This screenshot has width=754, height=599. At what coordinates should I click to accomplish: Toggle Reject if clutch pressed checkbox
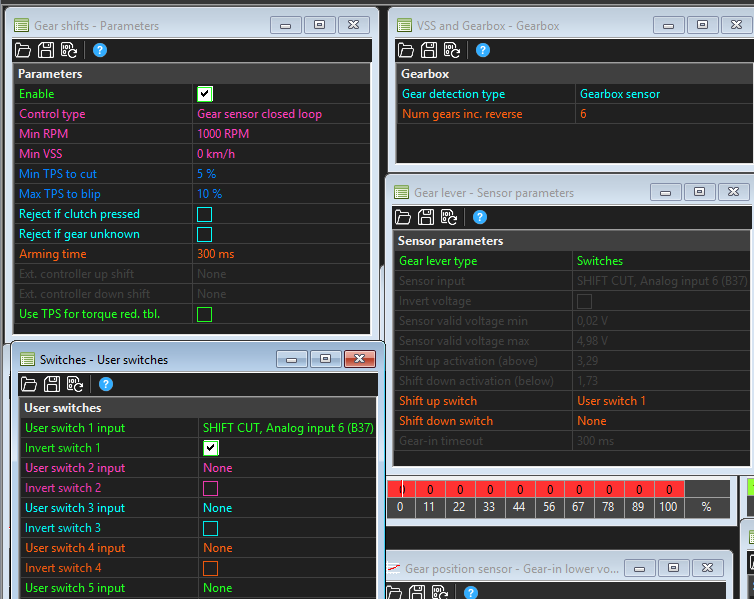click(x=204, y=214)
